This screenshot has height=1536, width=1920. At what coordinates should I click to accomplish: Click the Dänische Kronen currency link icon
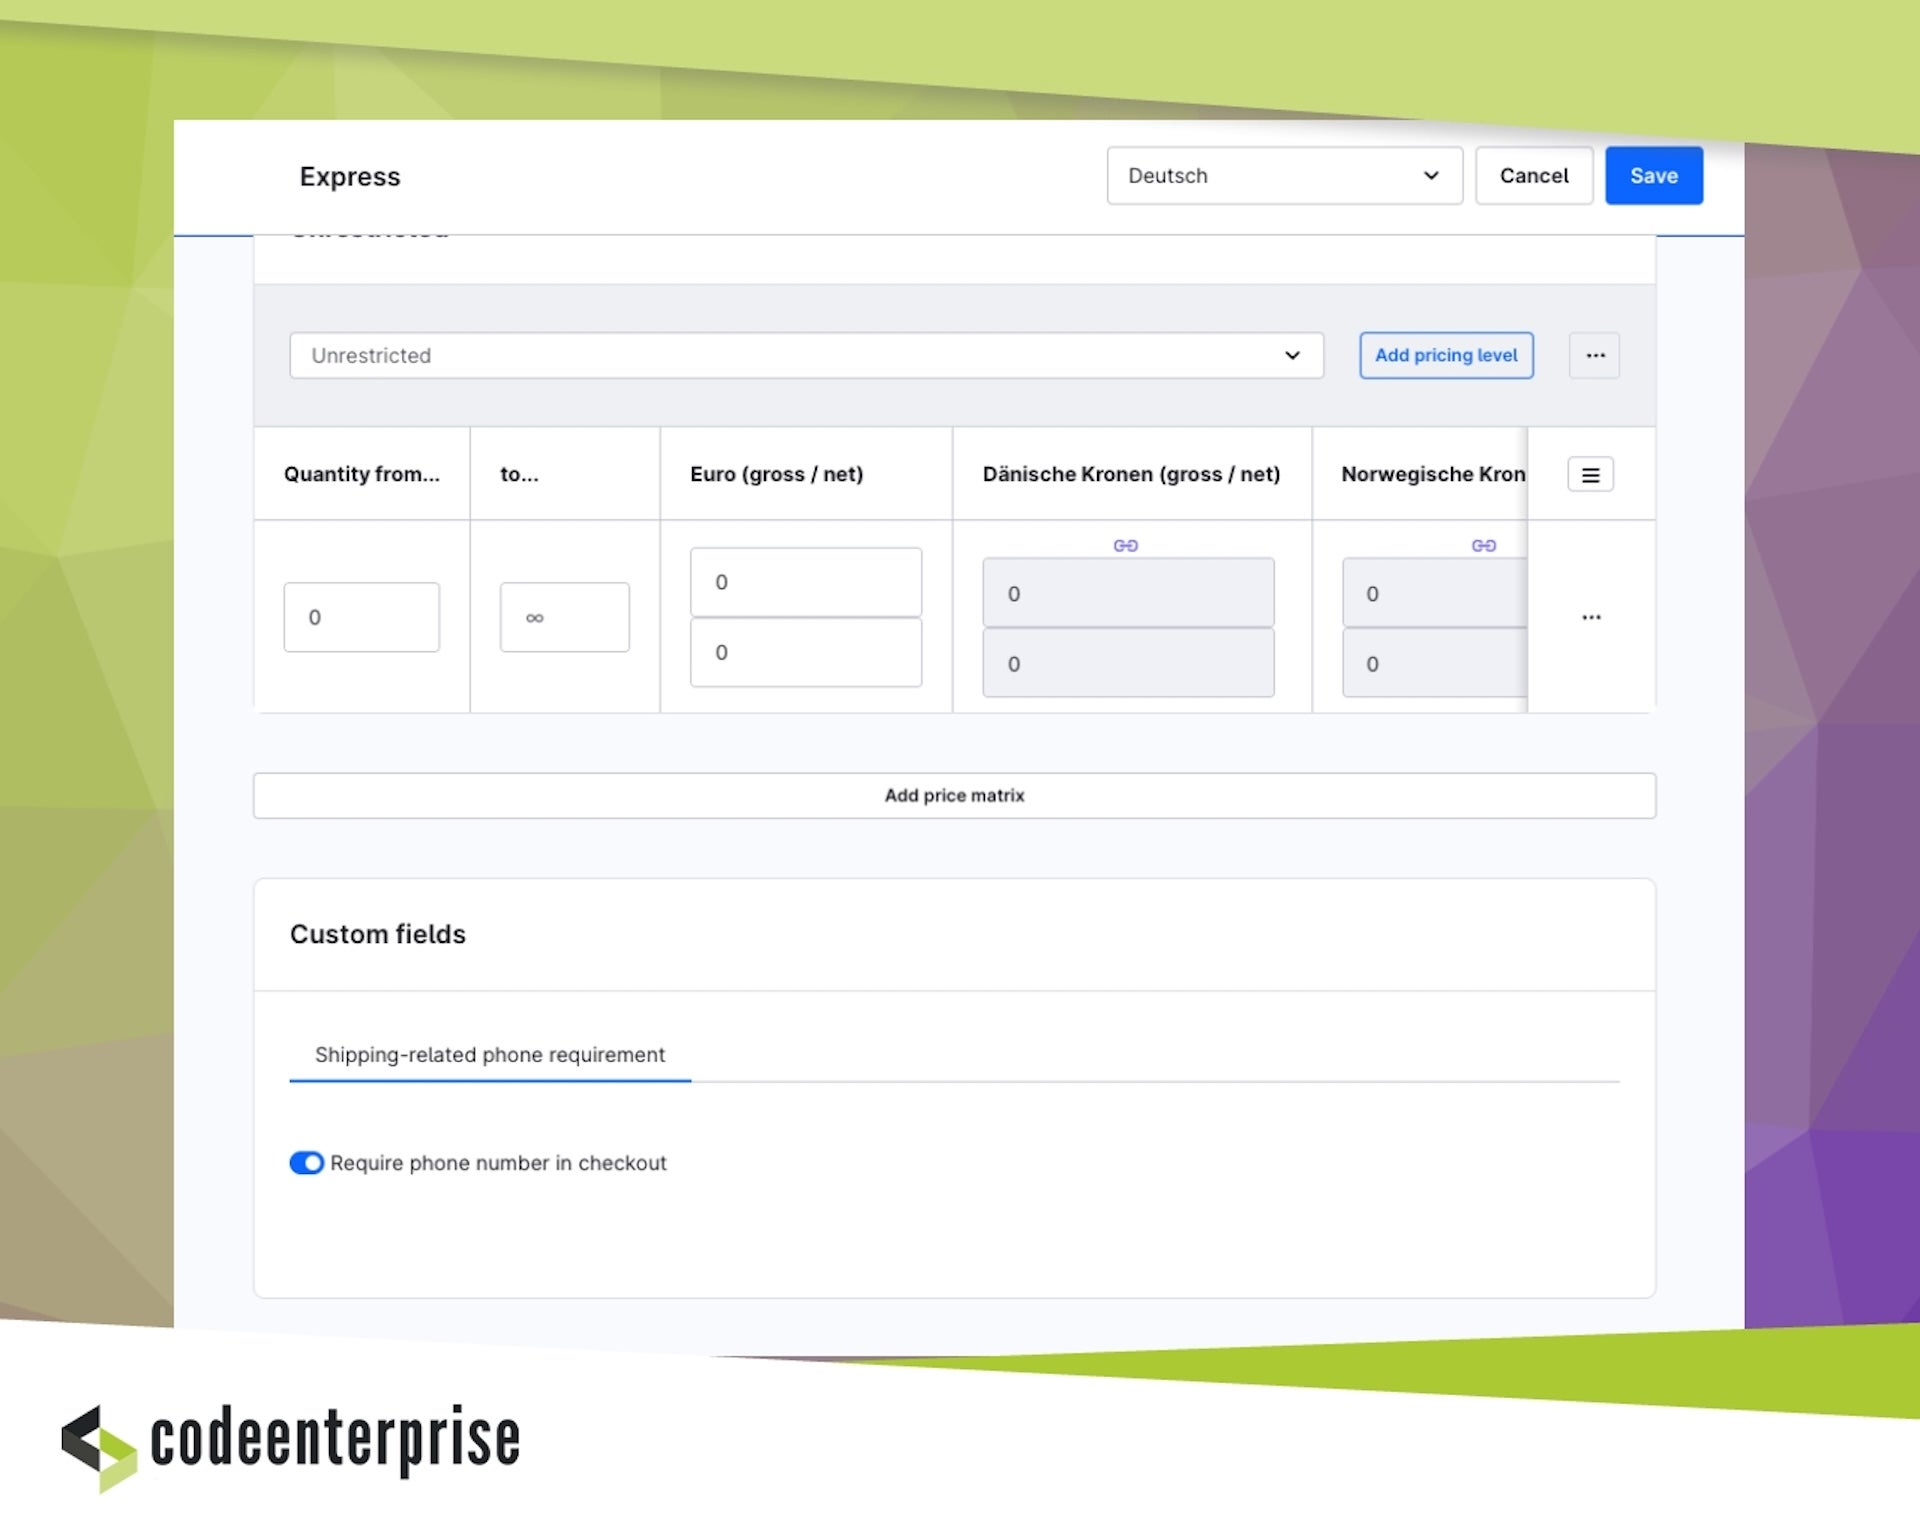1125,545
